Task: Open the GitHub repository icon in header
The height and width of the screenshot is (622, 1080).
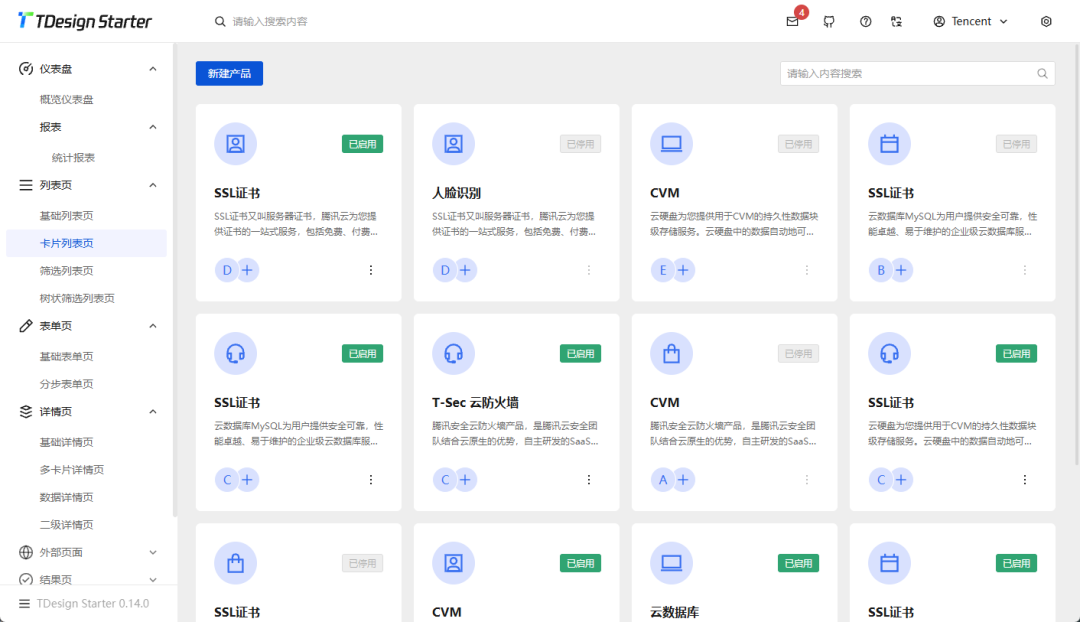Action: tap(829, 21)
